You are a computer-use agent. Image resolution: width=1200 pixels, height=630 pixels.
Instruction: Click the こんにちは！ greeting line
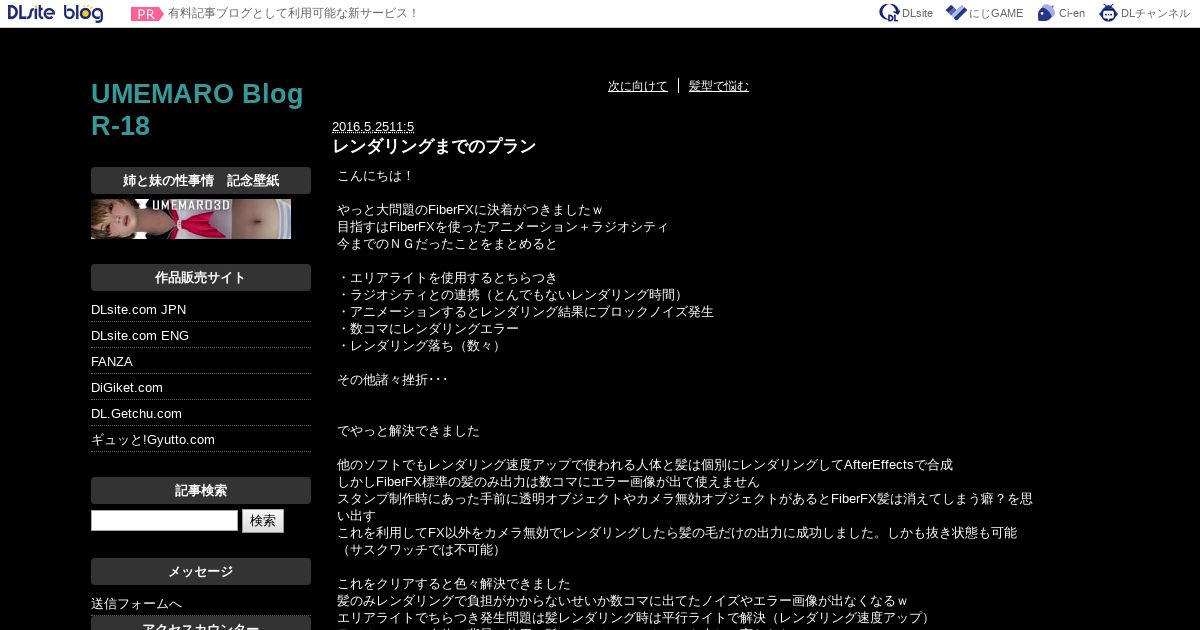[376, 176]
